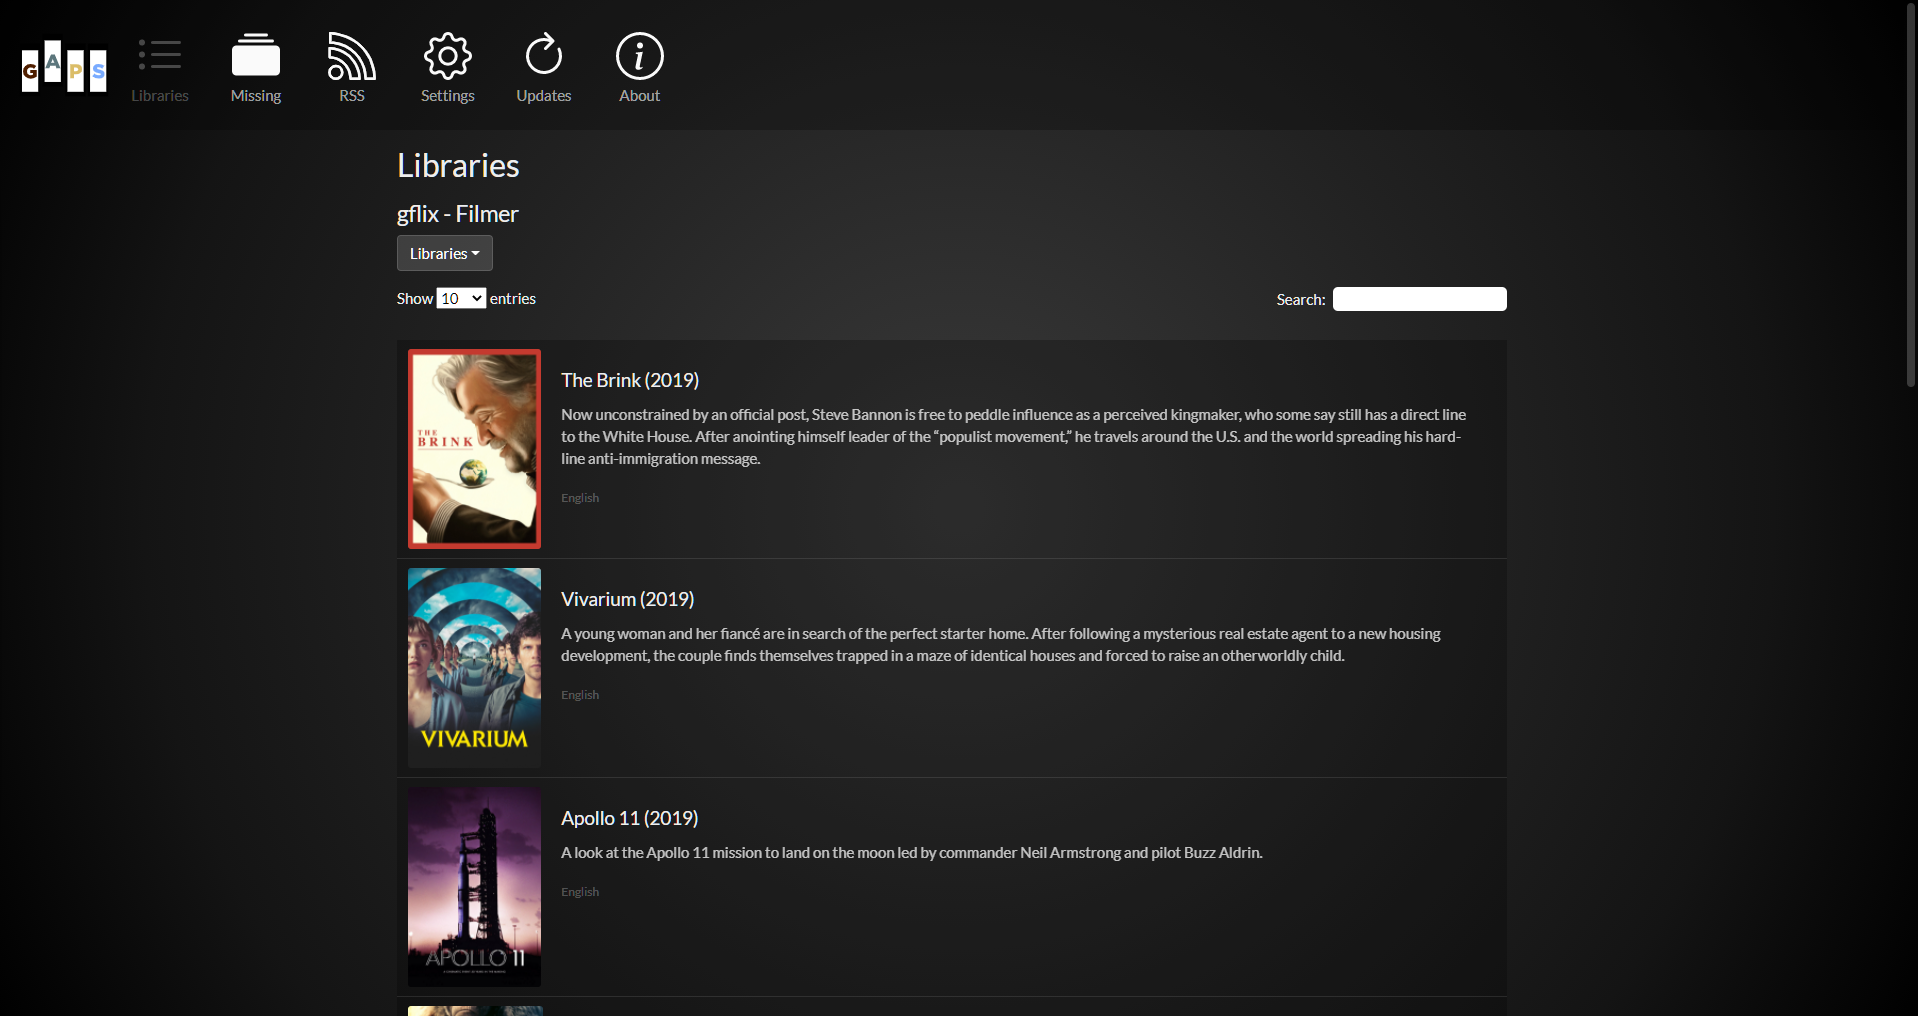The width and height of the screenshot is (1918, 1016).
Task: Select the Apollo 11 (2019) title
Action: (629, 818)
